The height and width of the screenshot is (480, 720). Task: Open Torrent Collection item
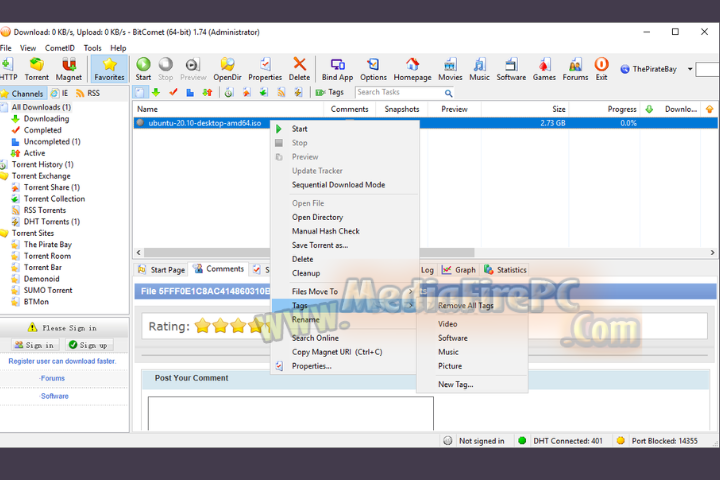click(54, 199)
